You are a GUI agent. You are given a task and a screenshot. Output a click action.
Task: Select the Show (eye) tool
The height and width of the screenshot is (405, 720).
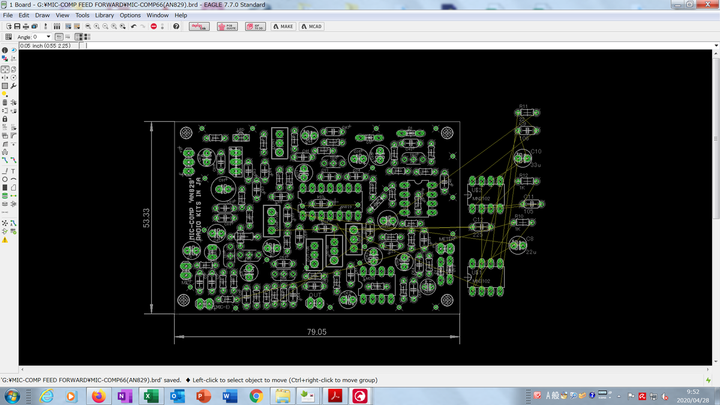11,50
